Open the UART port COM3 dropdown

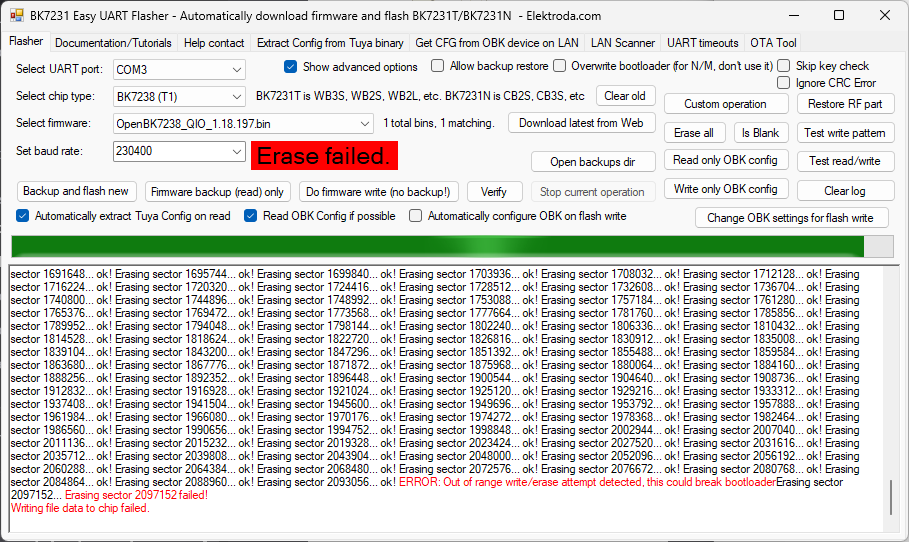179,70
